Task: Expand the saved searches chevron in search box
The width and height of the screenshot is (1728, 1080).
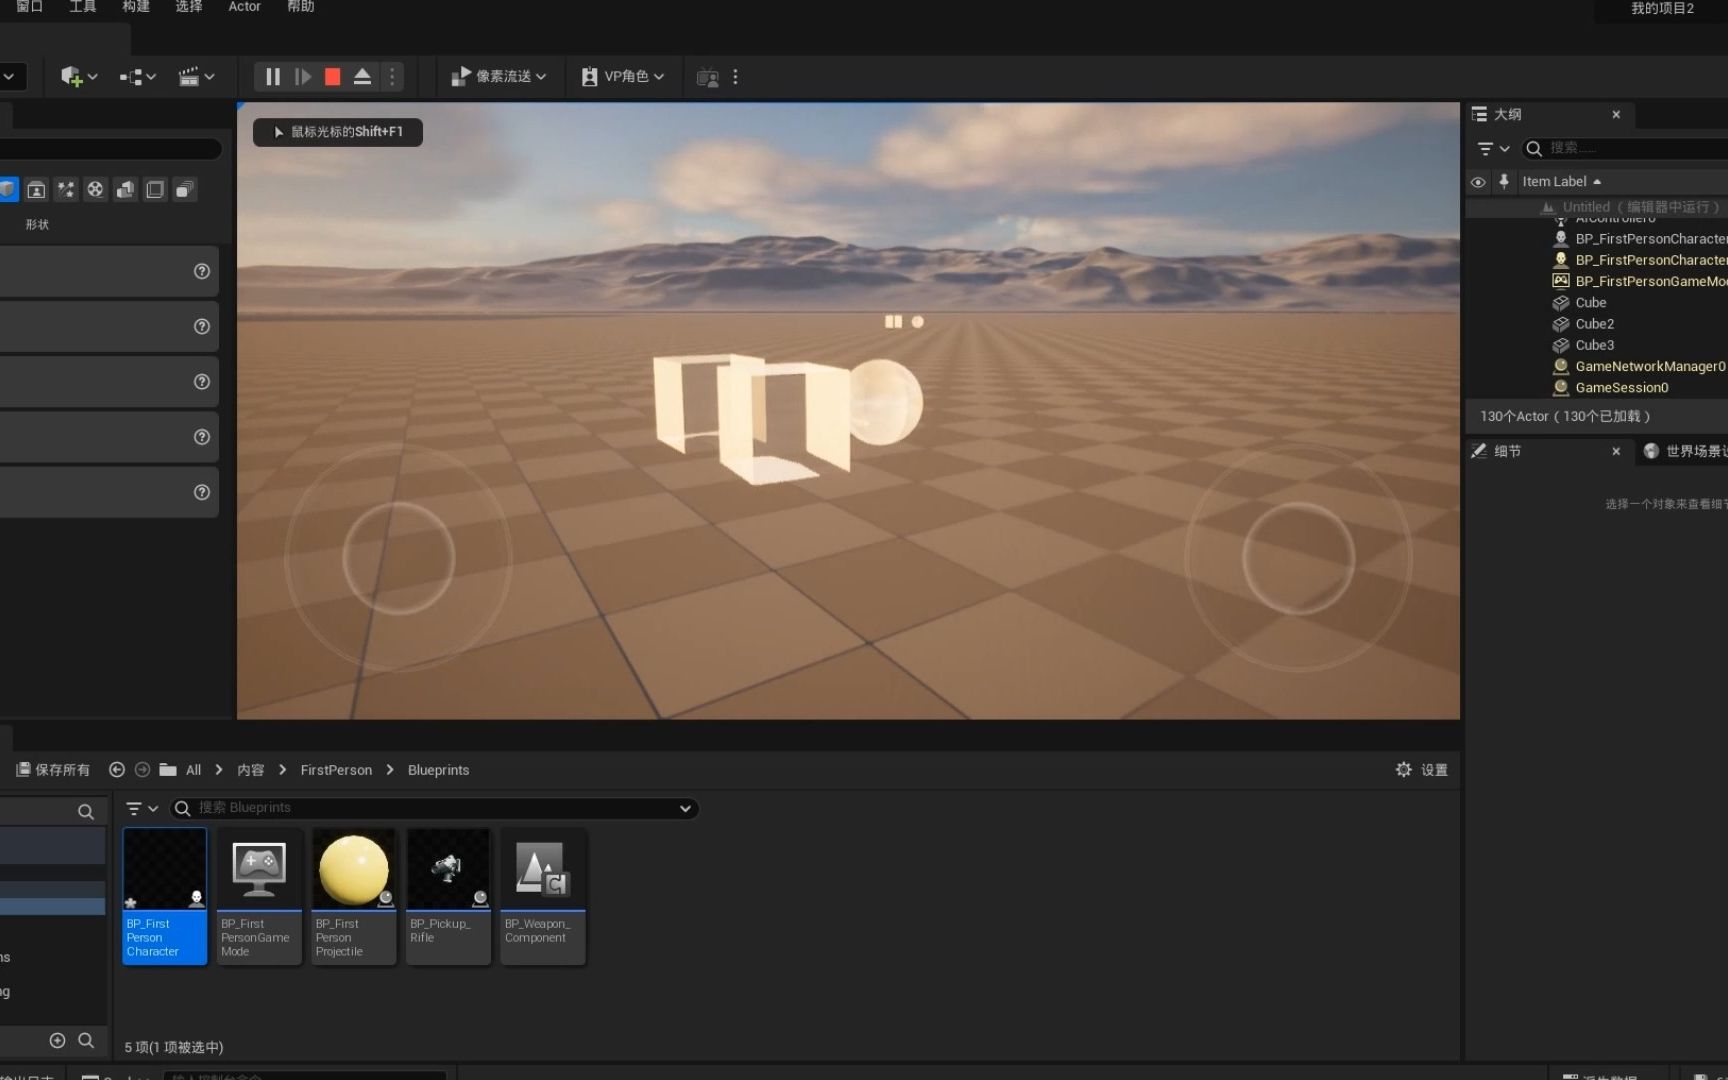Action: [685, 809]
